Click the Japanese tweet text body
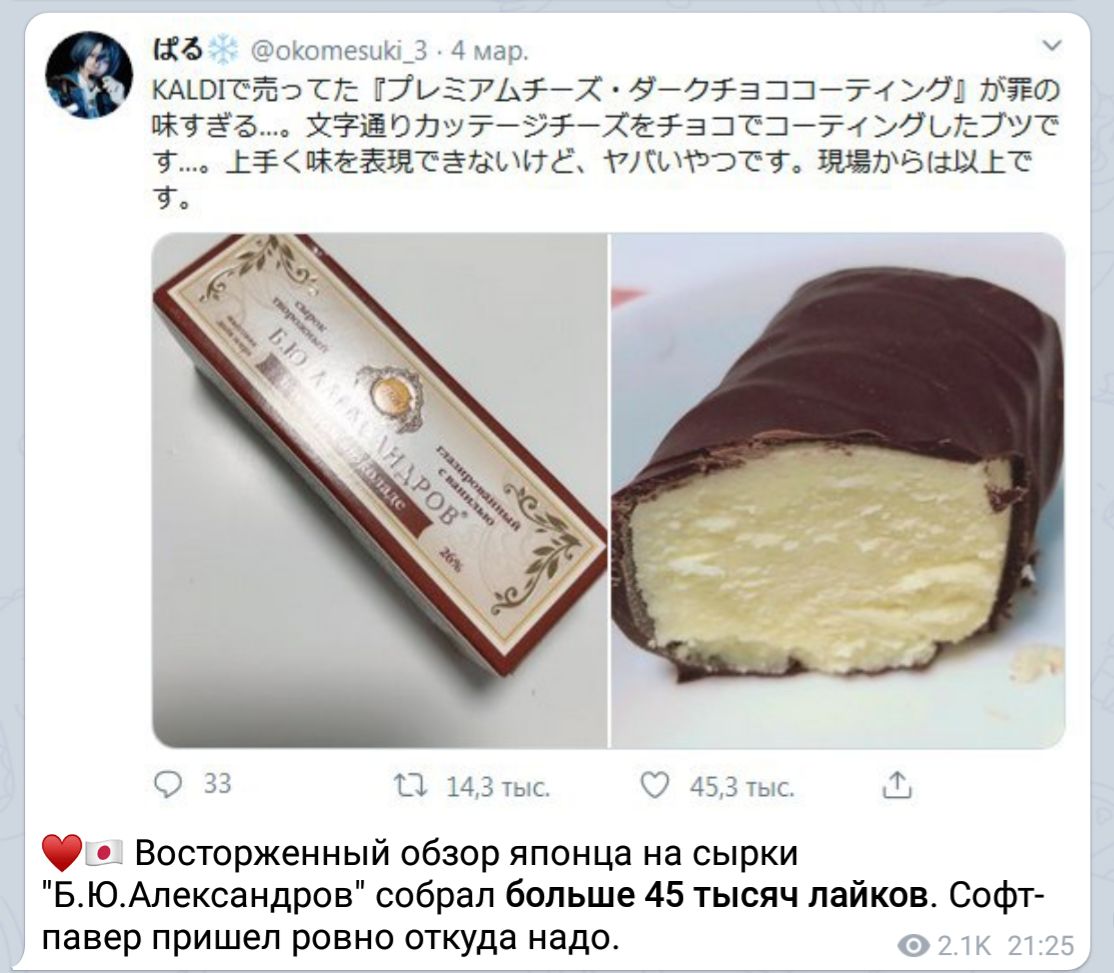Viewport: 1114px width, 973px height. (606, 144)
